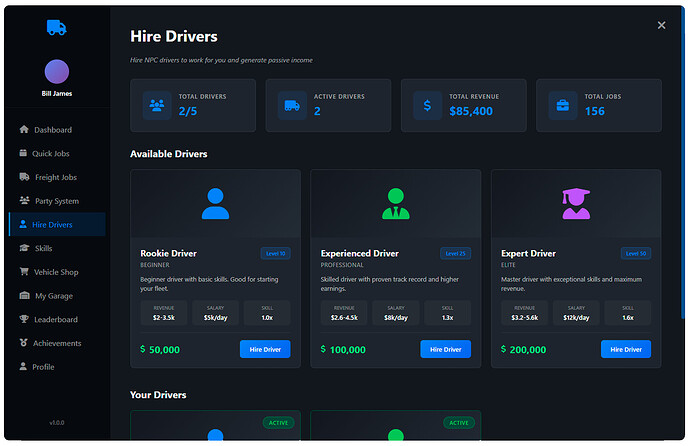Click the blue truck logo icon

click(x=57, y=28)
